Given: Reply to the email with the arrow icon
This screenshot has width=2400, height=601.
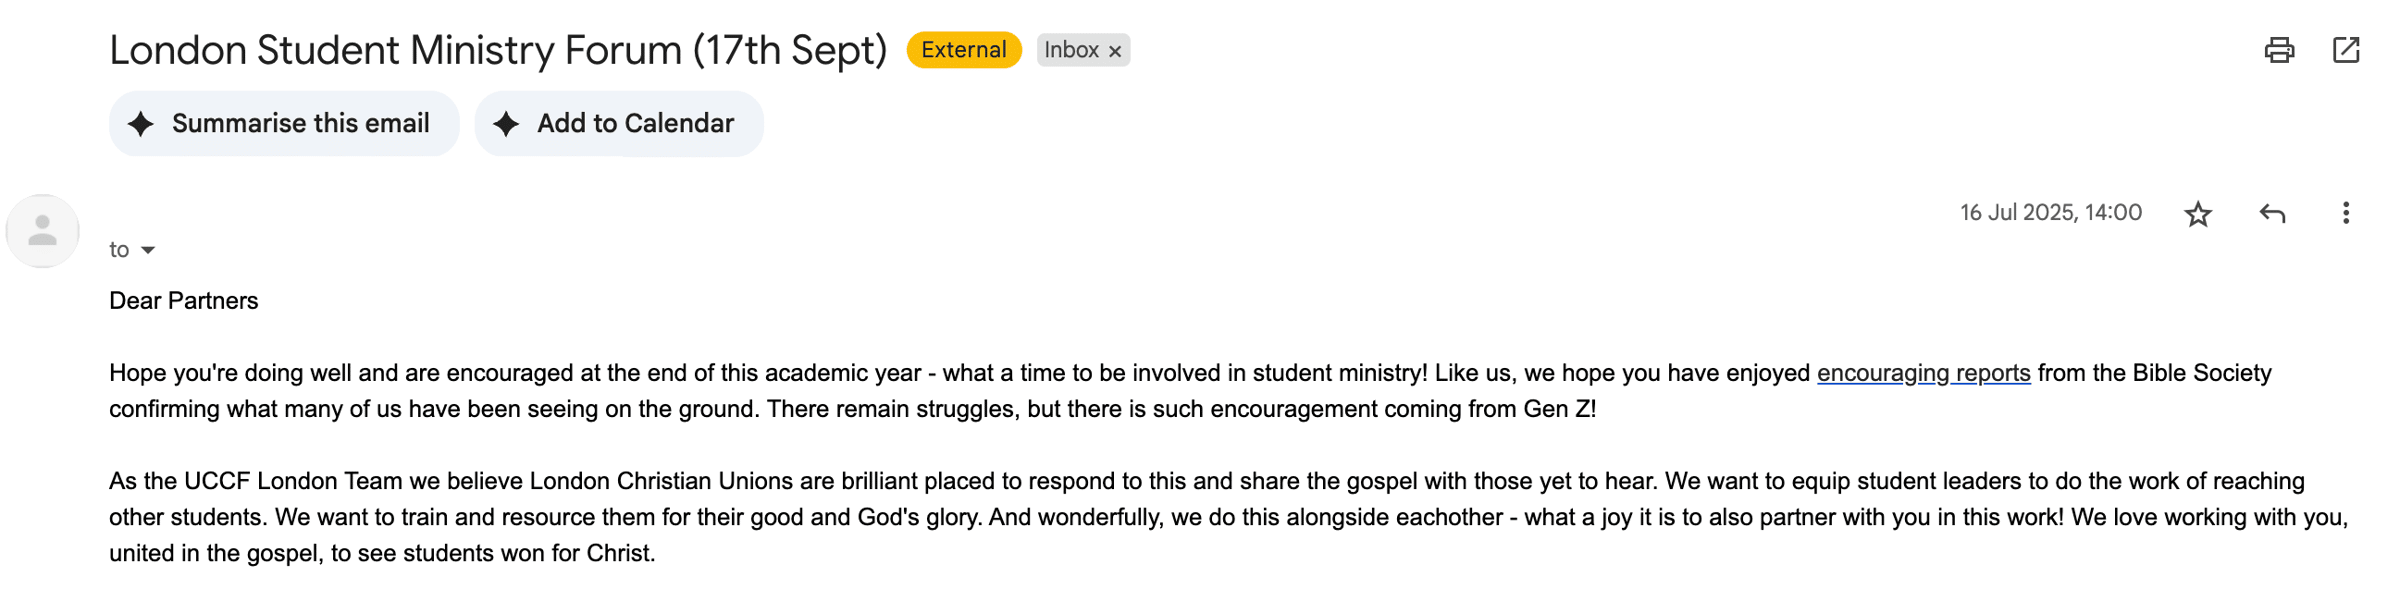Looking at the screenshot, I should (2272, 214).
